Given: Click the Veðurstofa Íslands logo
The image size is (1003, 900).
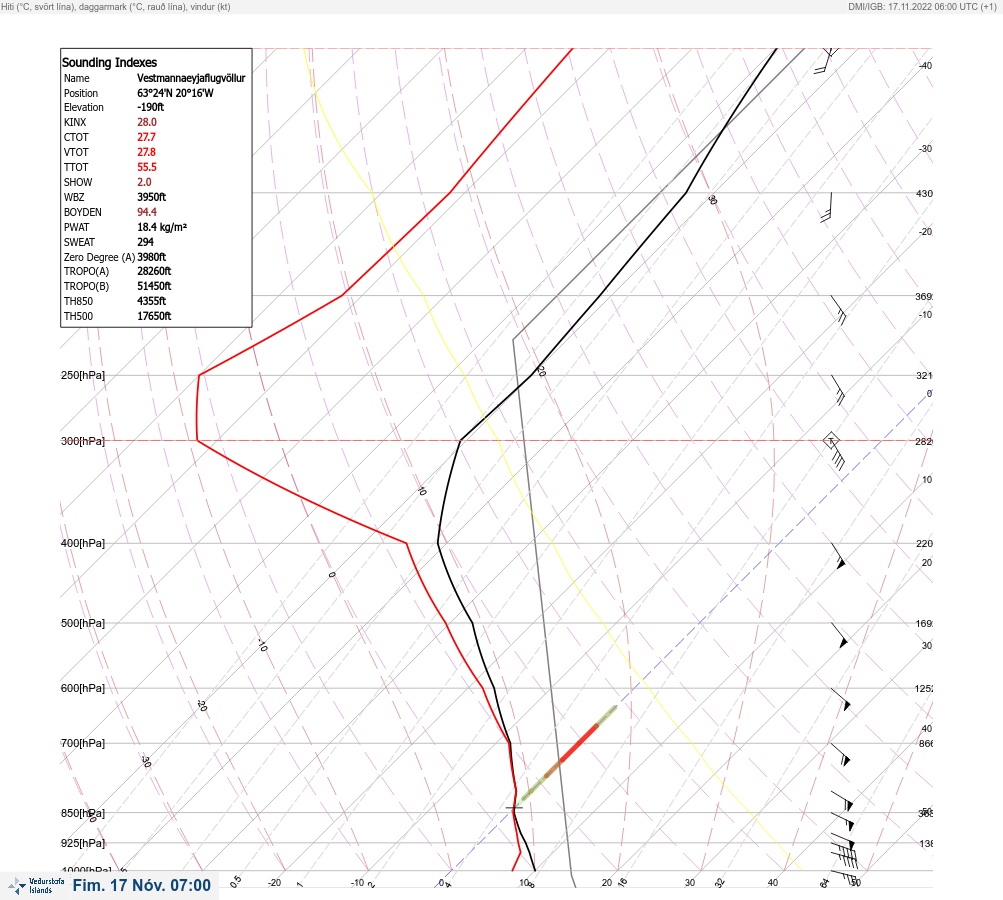Looking at the screenshot, I should click(x=36, y=886).
